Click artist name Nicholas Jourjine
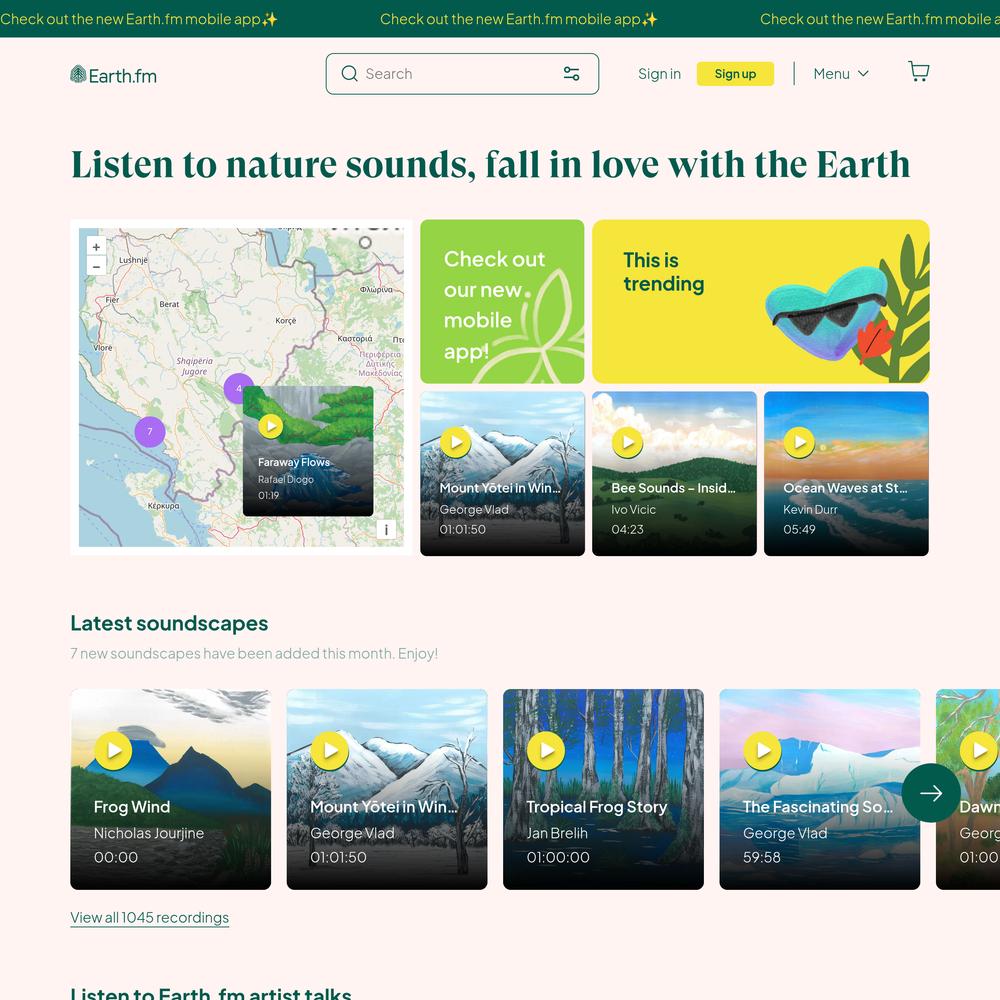Viewport: 1000px width, 1000px height. 149,833
